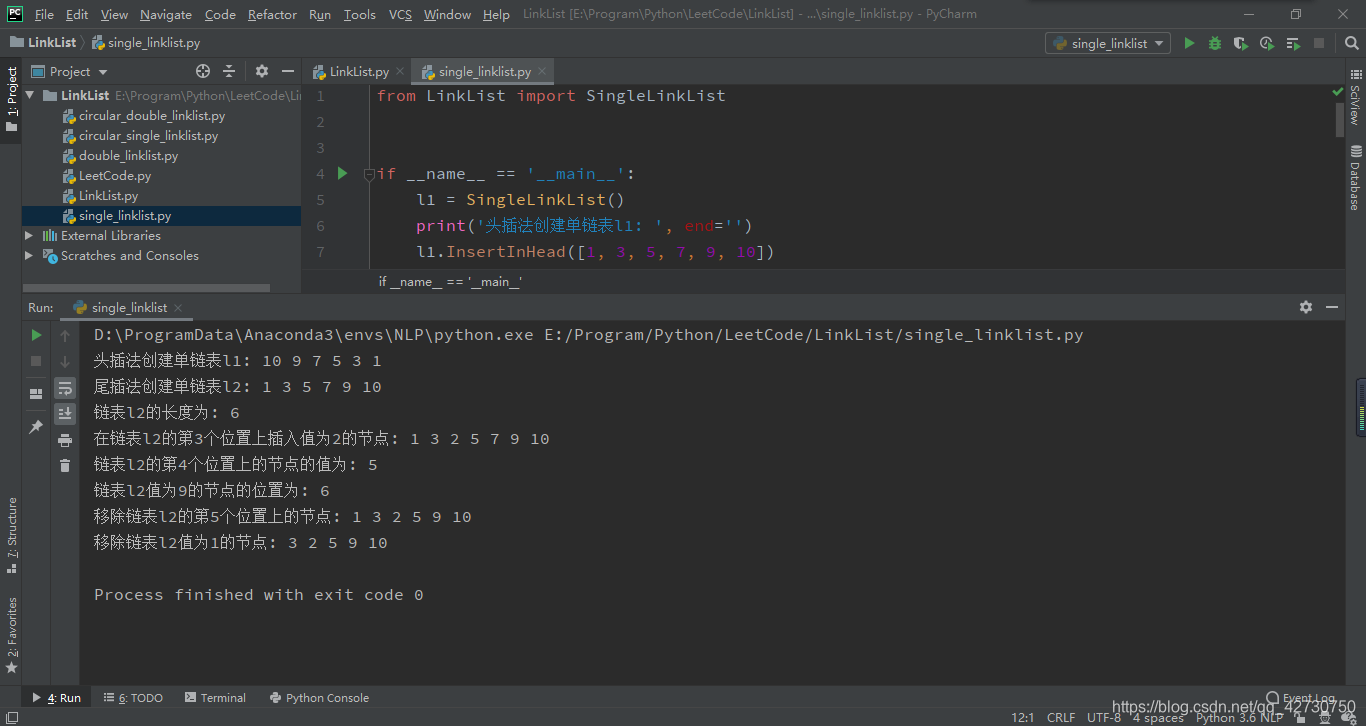This screenshot has height=726, width=1366.
Task: Collapse all in Project panel
Action: (229, 71)
